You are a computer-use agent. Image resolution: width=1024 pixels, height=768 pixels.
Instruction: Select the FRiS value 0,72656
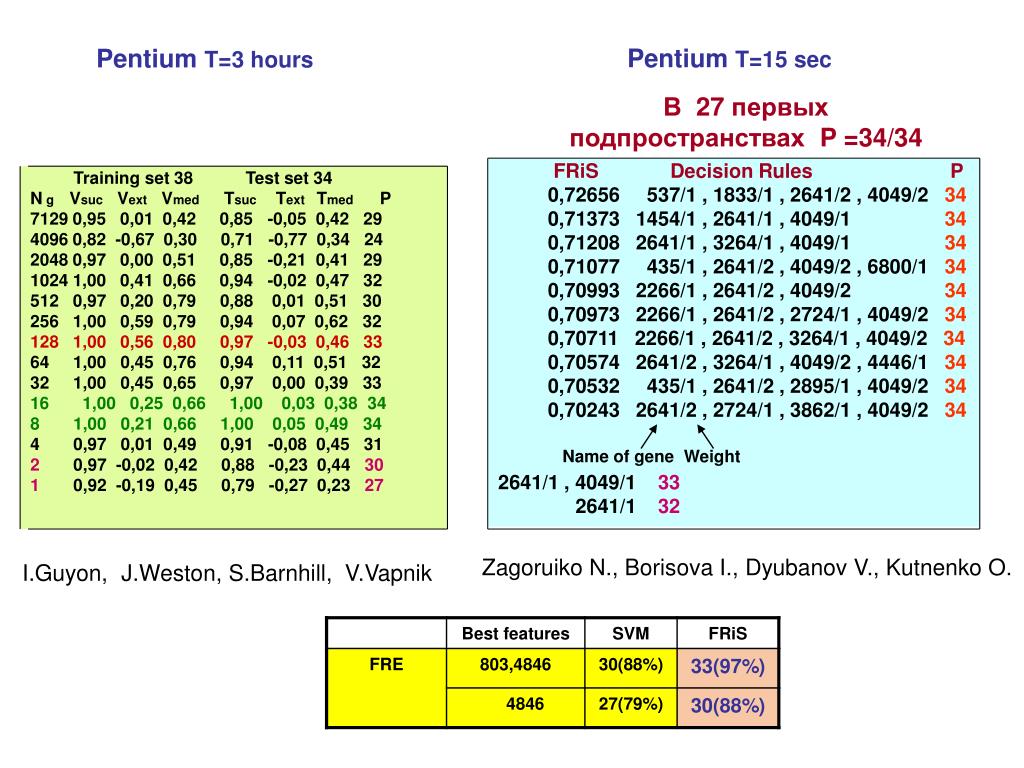click(x=583, y=195)
